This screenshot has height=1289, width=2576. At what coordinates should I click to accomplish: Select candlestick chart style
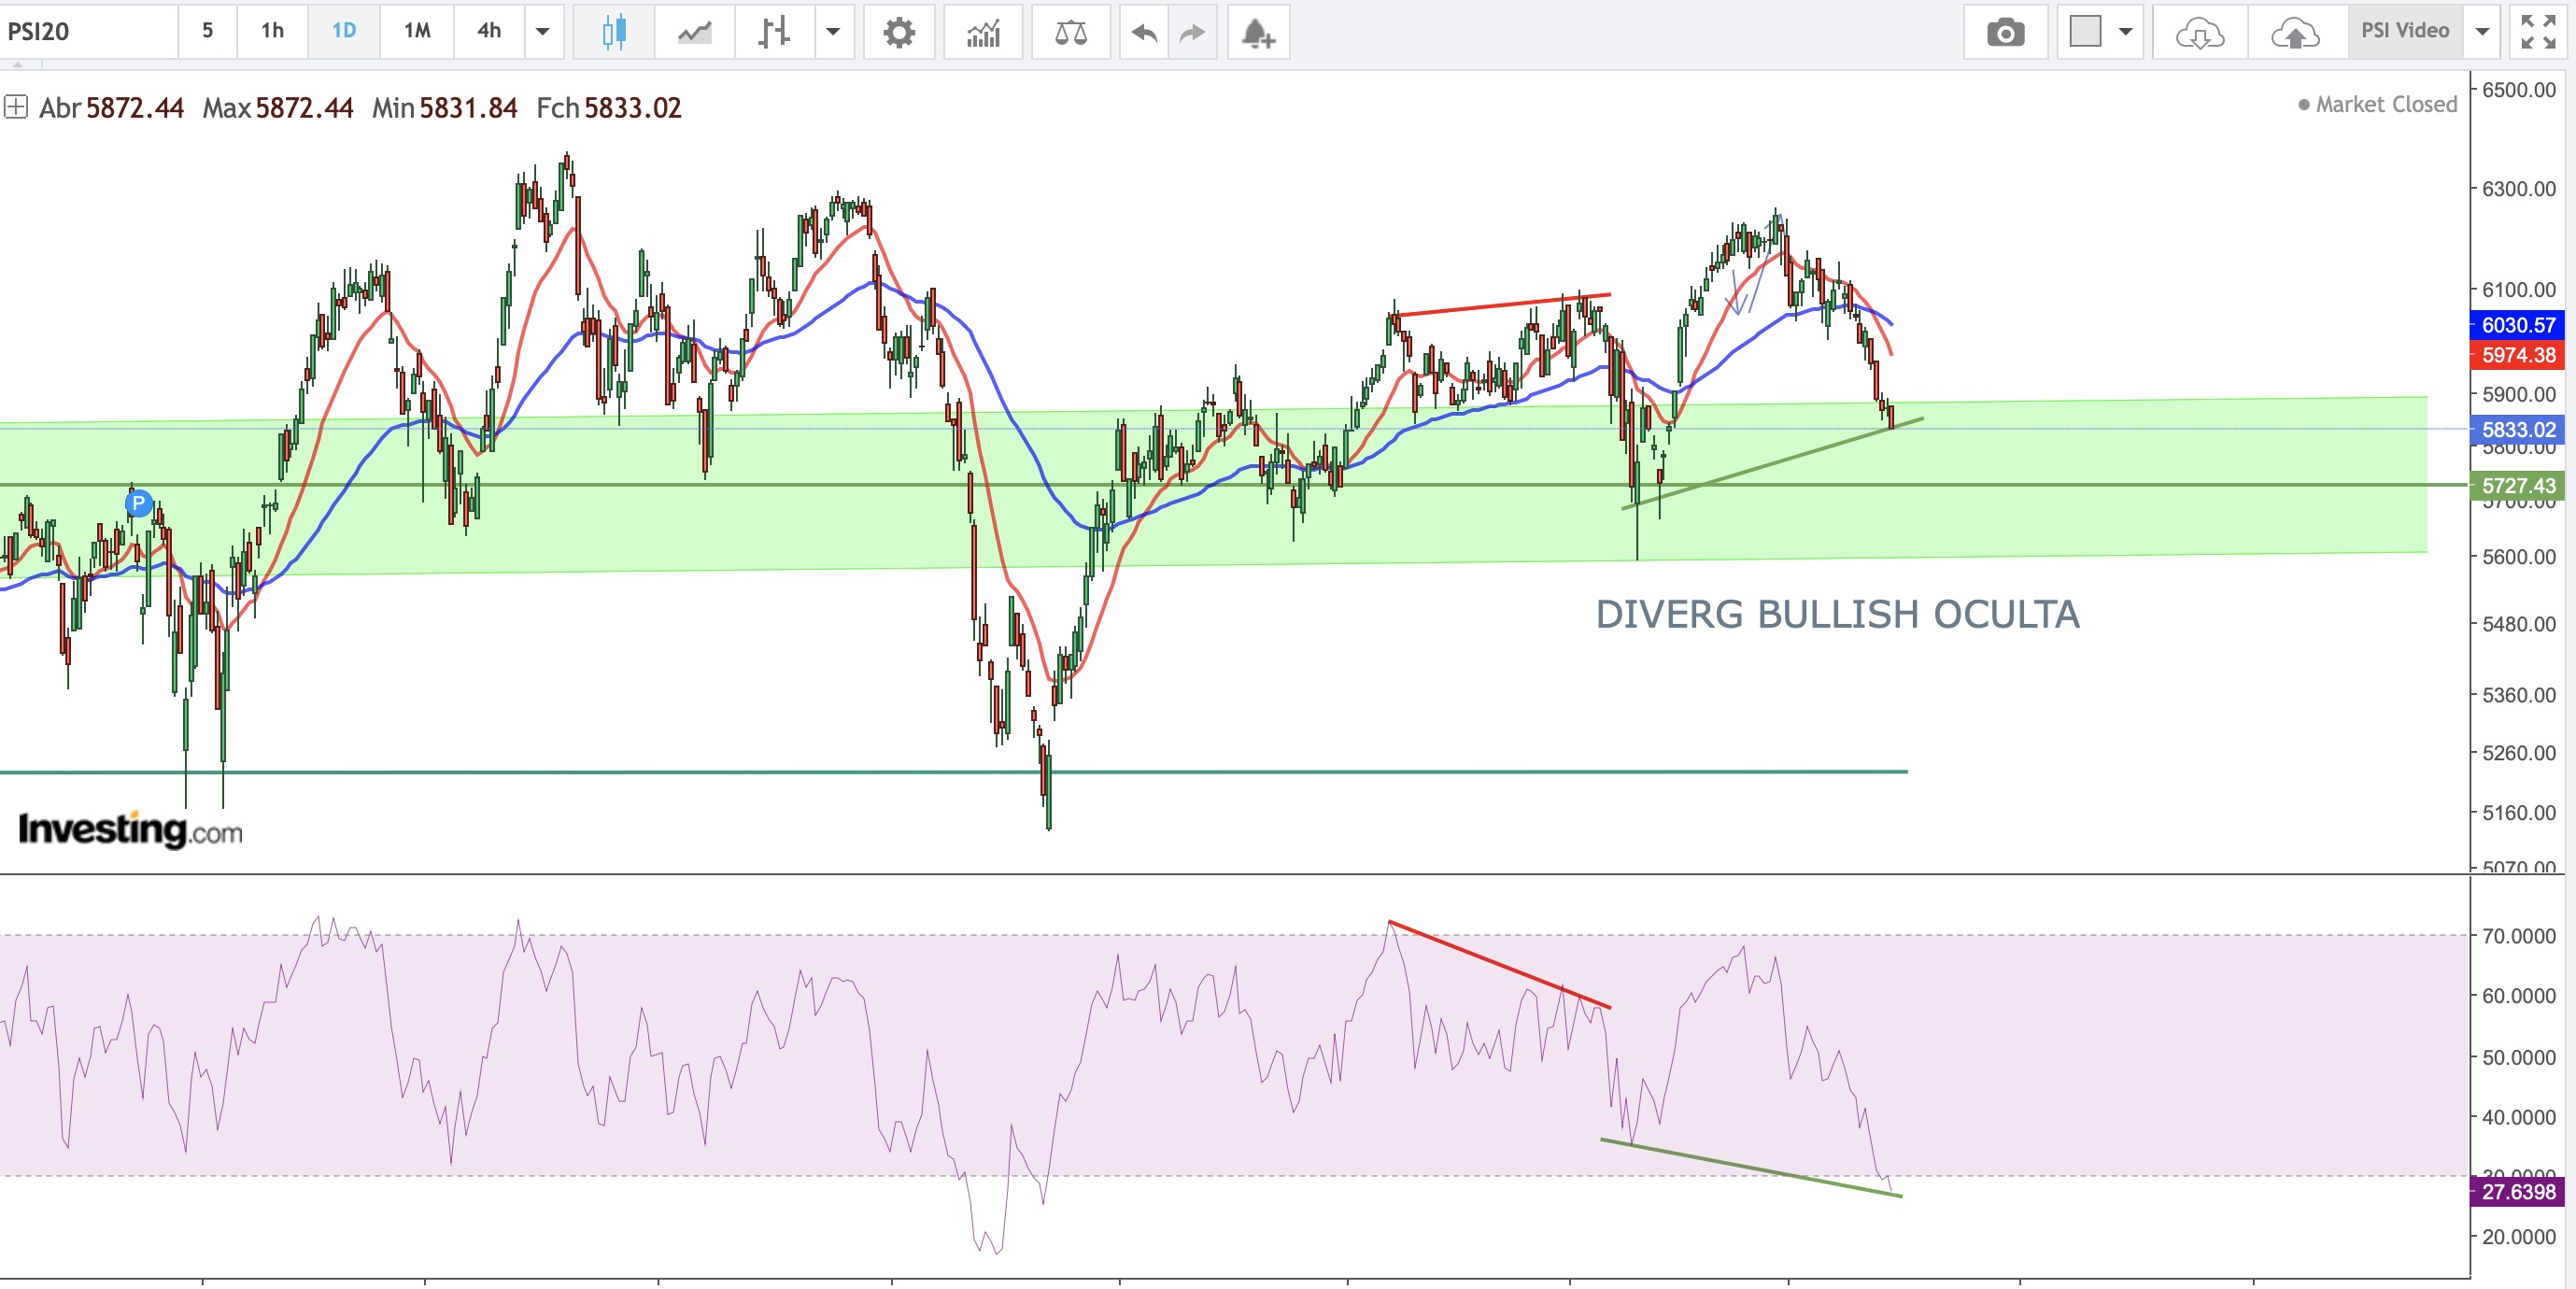tap(614, 32)
